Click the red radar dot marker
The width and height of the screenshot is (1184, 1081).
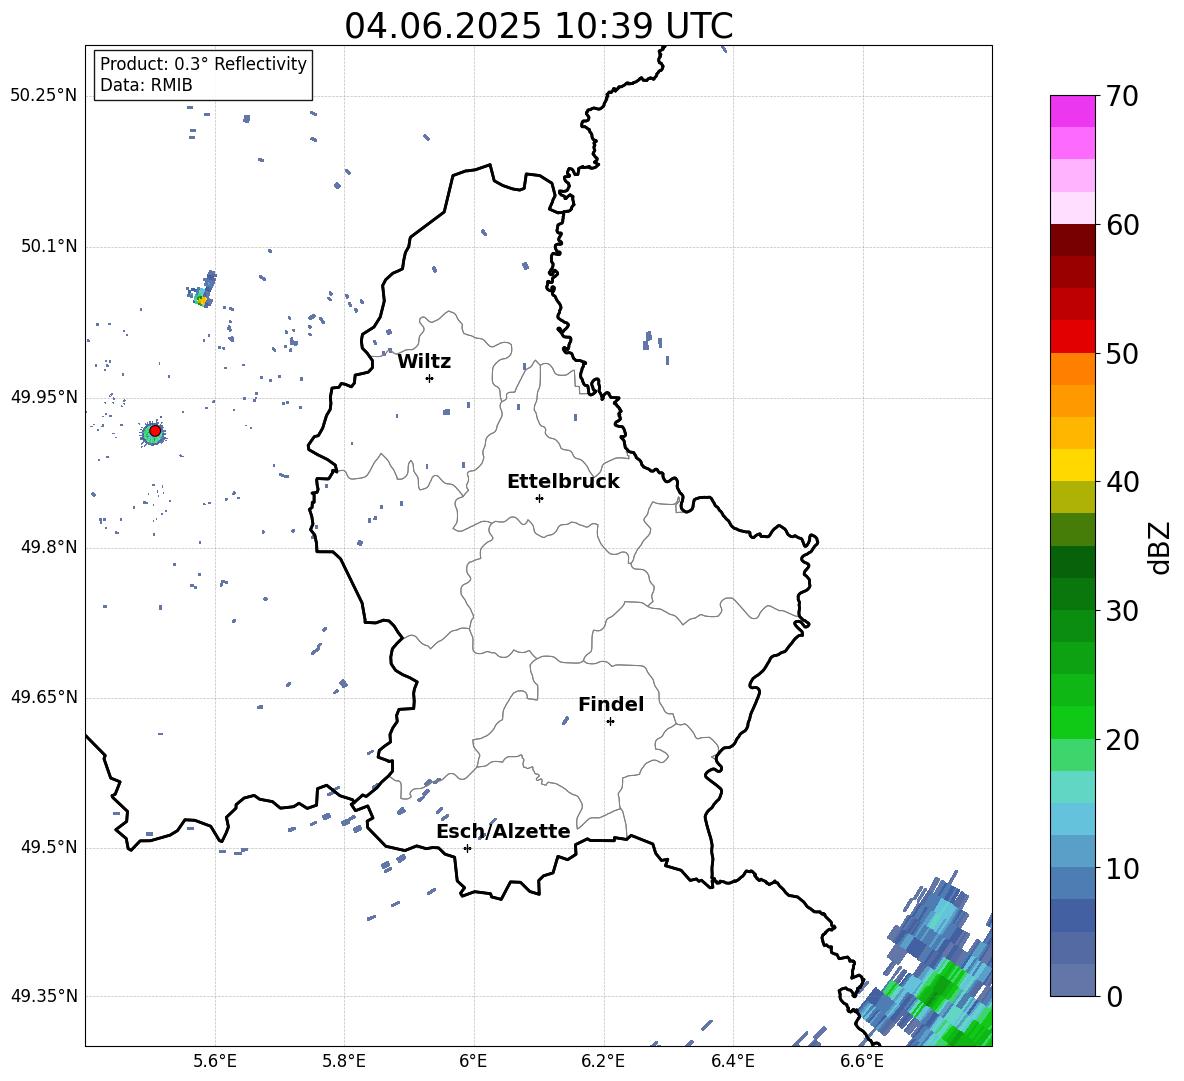click(x=155, y=431)
